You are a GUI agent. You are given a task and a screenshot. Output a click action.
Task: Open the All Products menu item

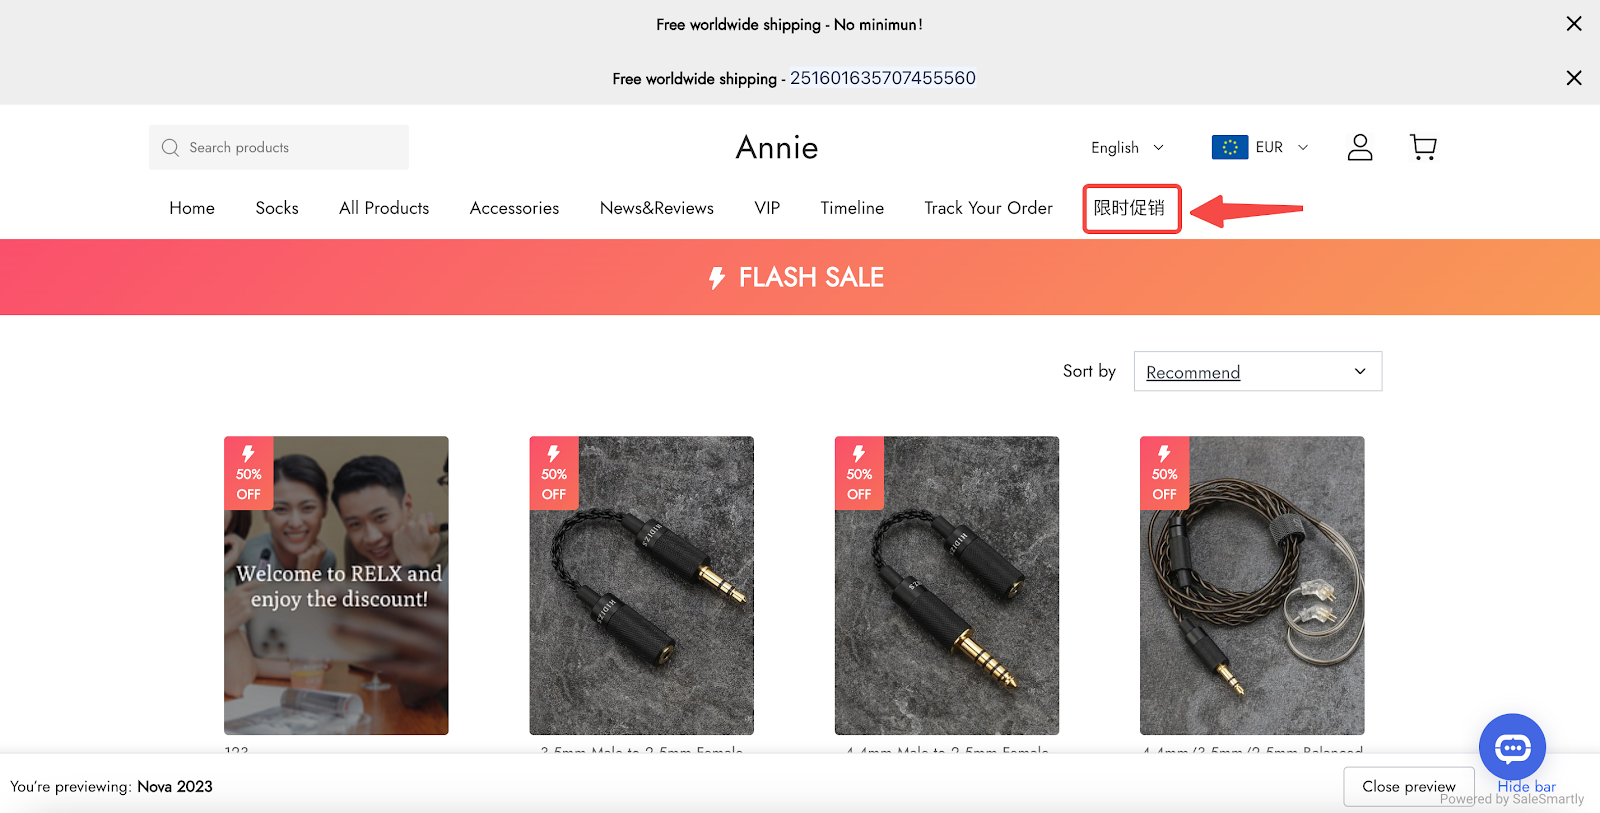[384, 208]
